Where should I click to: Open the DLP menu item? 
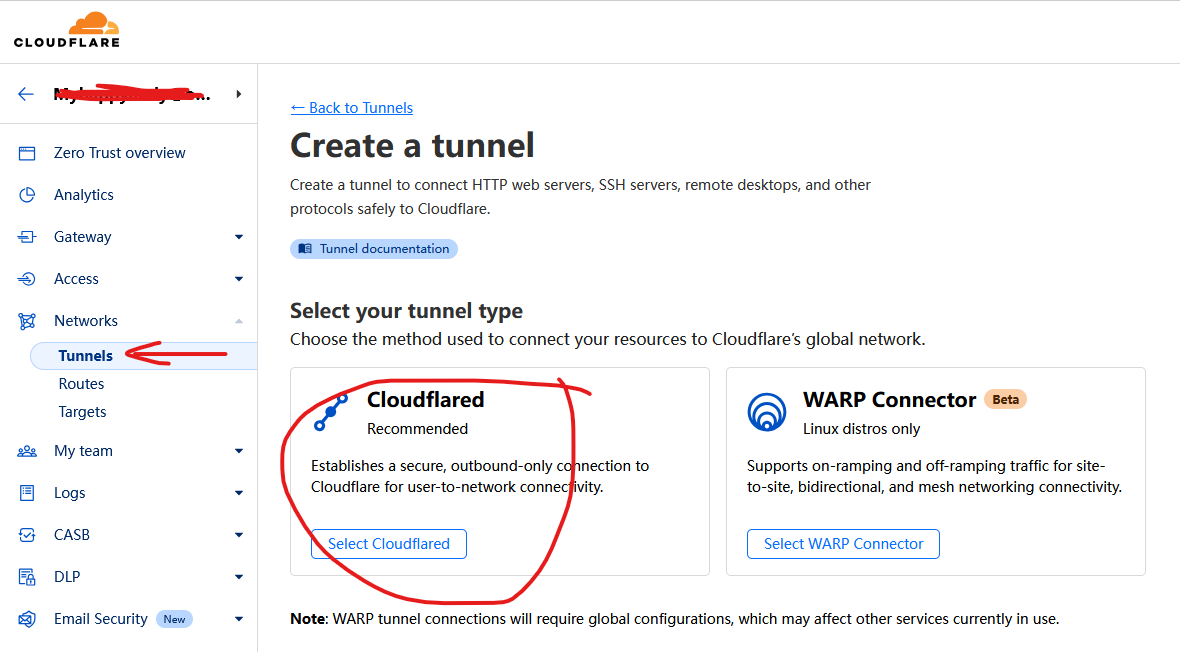tap(67, 577)
